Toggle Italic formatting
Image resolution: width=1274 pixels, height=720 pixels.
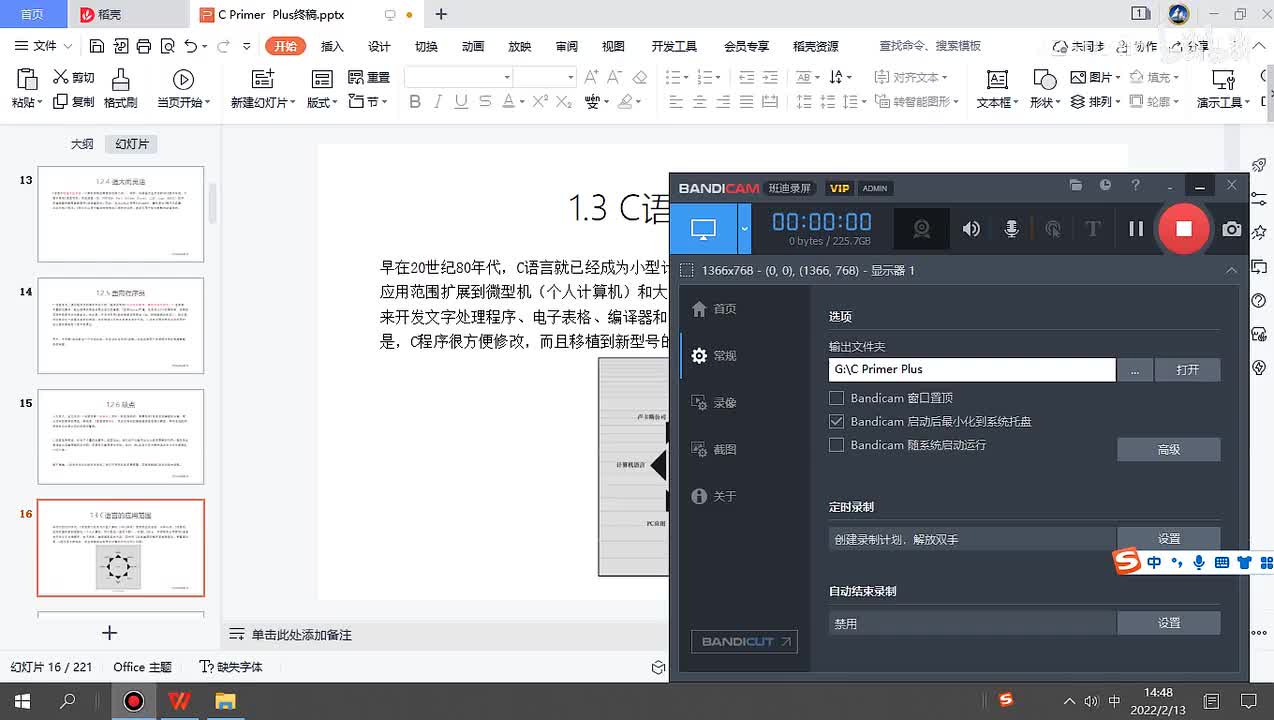(437, 102)
